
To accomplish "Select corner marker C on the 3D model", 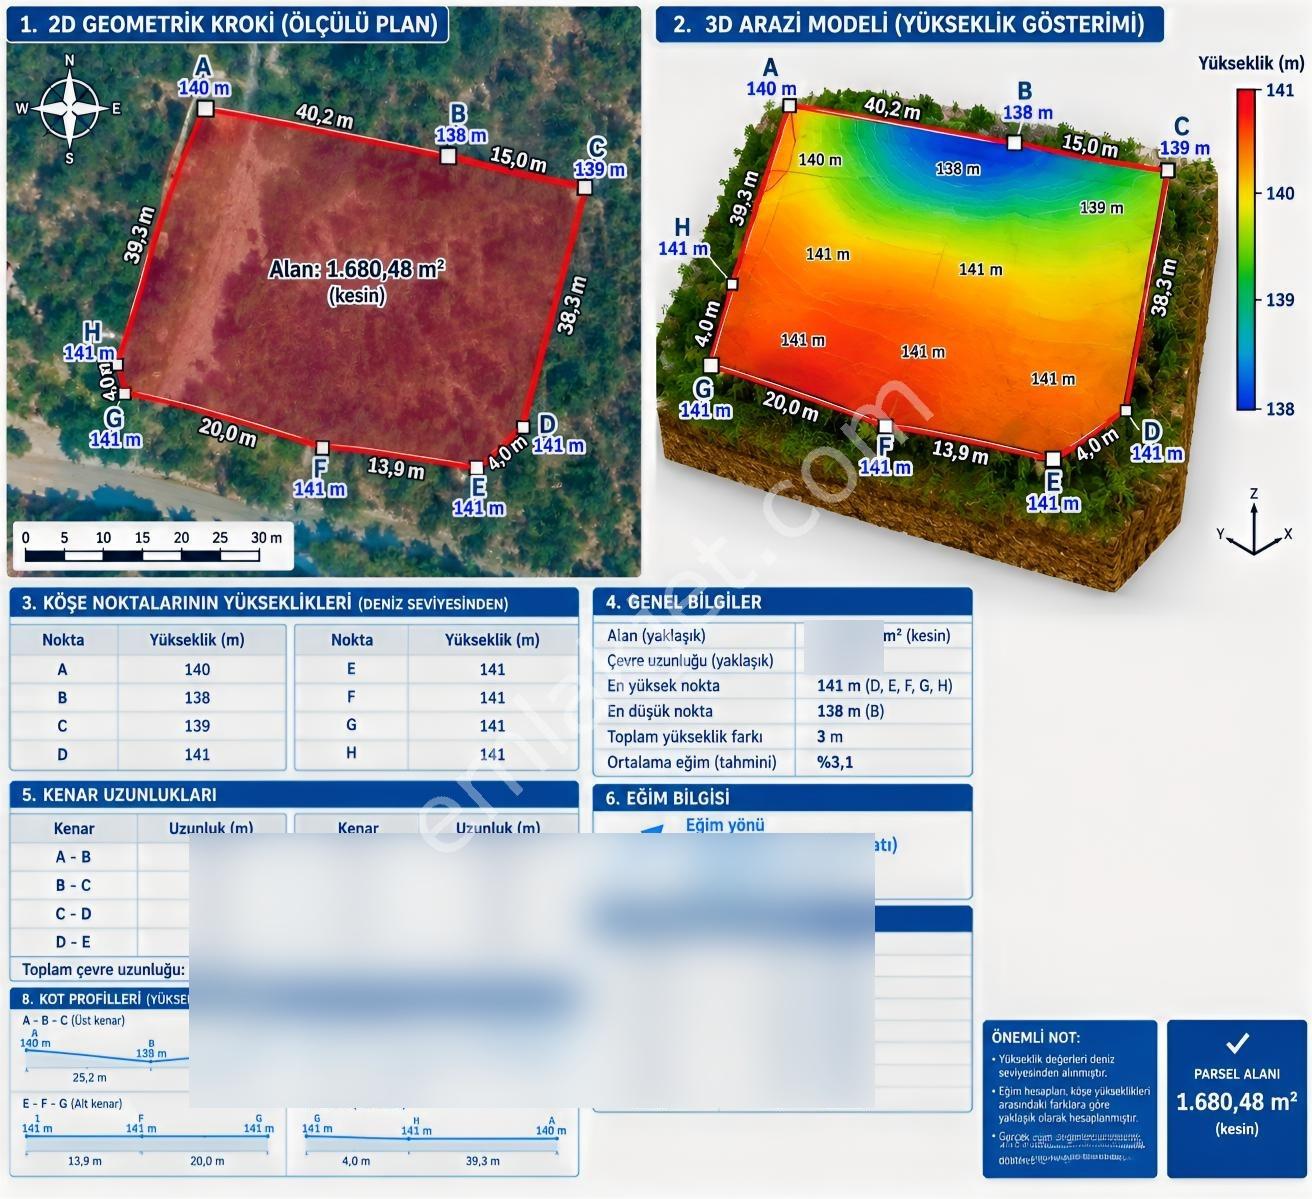I will click(x=1167, y=171).
